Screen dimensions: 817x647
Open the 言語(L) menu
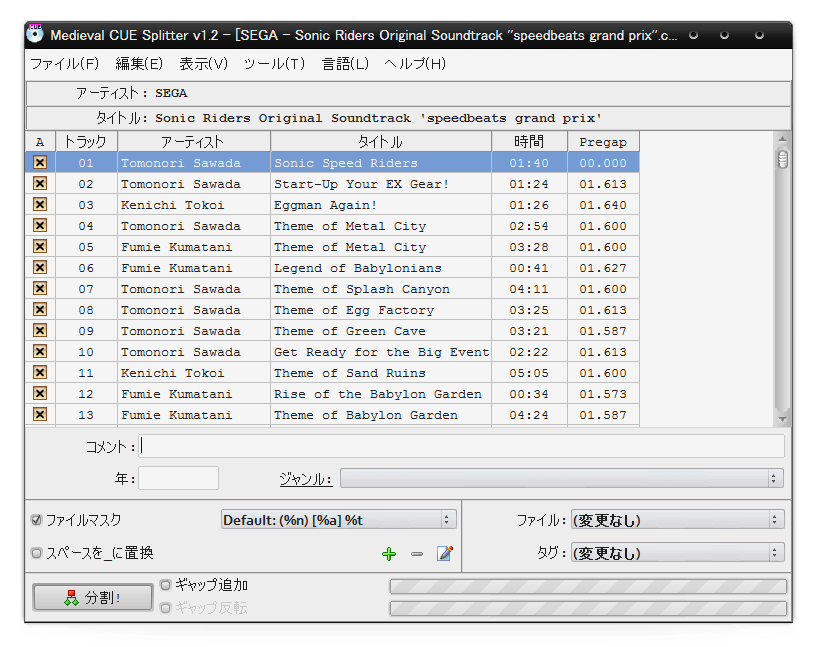tap(345, 64)
